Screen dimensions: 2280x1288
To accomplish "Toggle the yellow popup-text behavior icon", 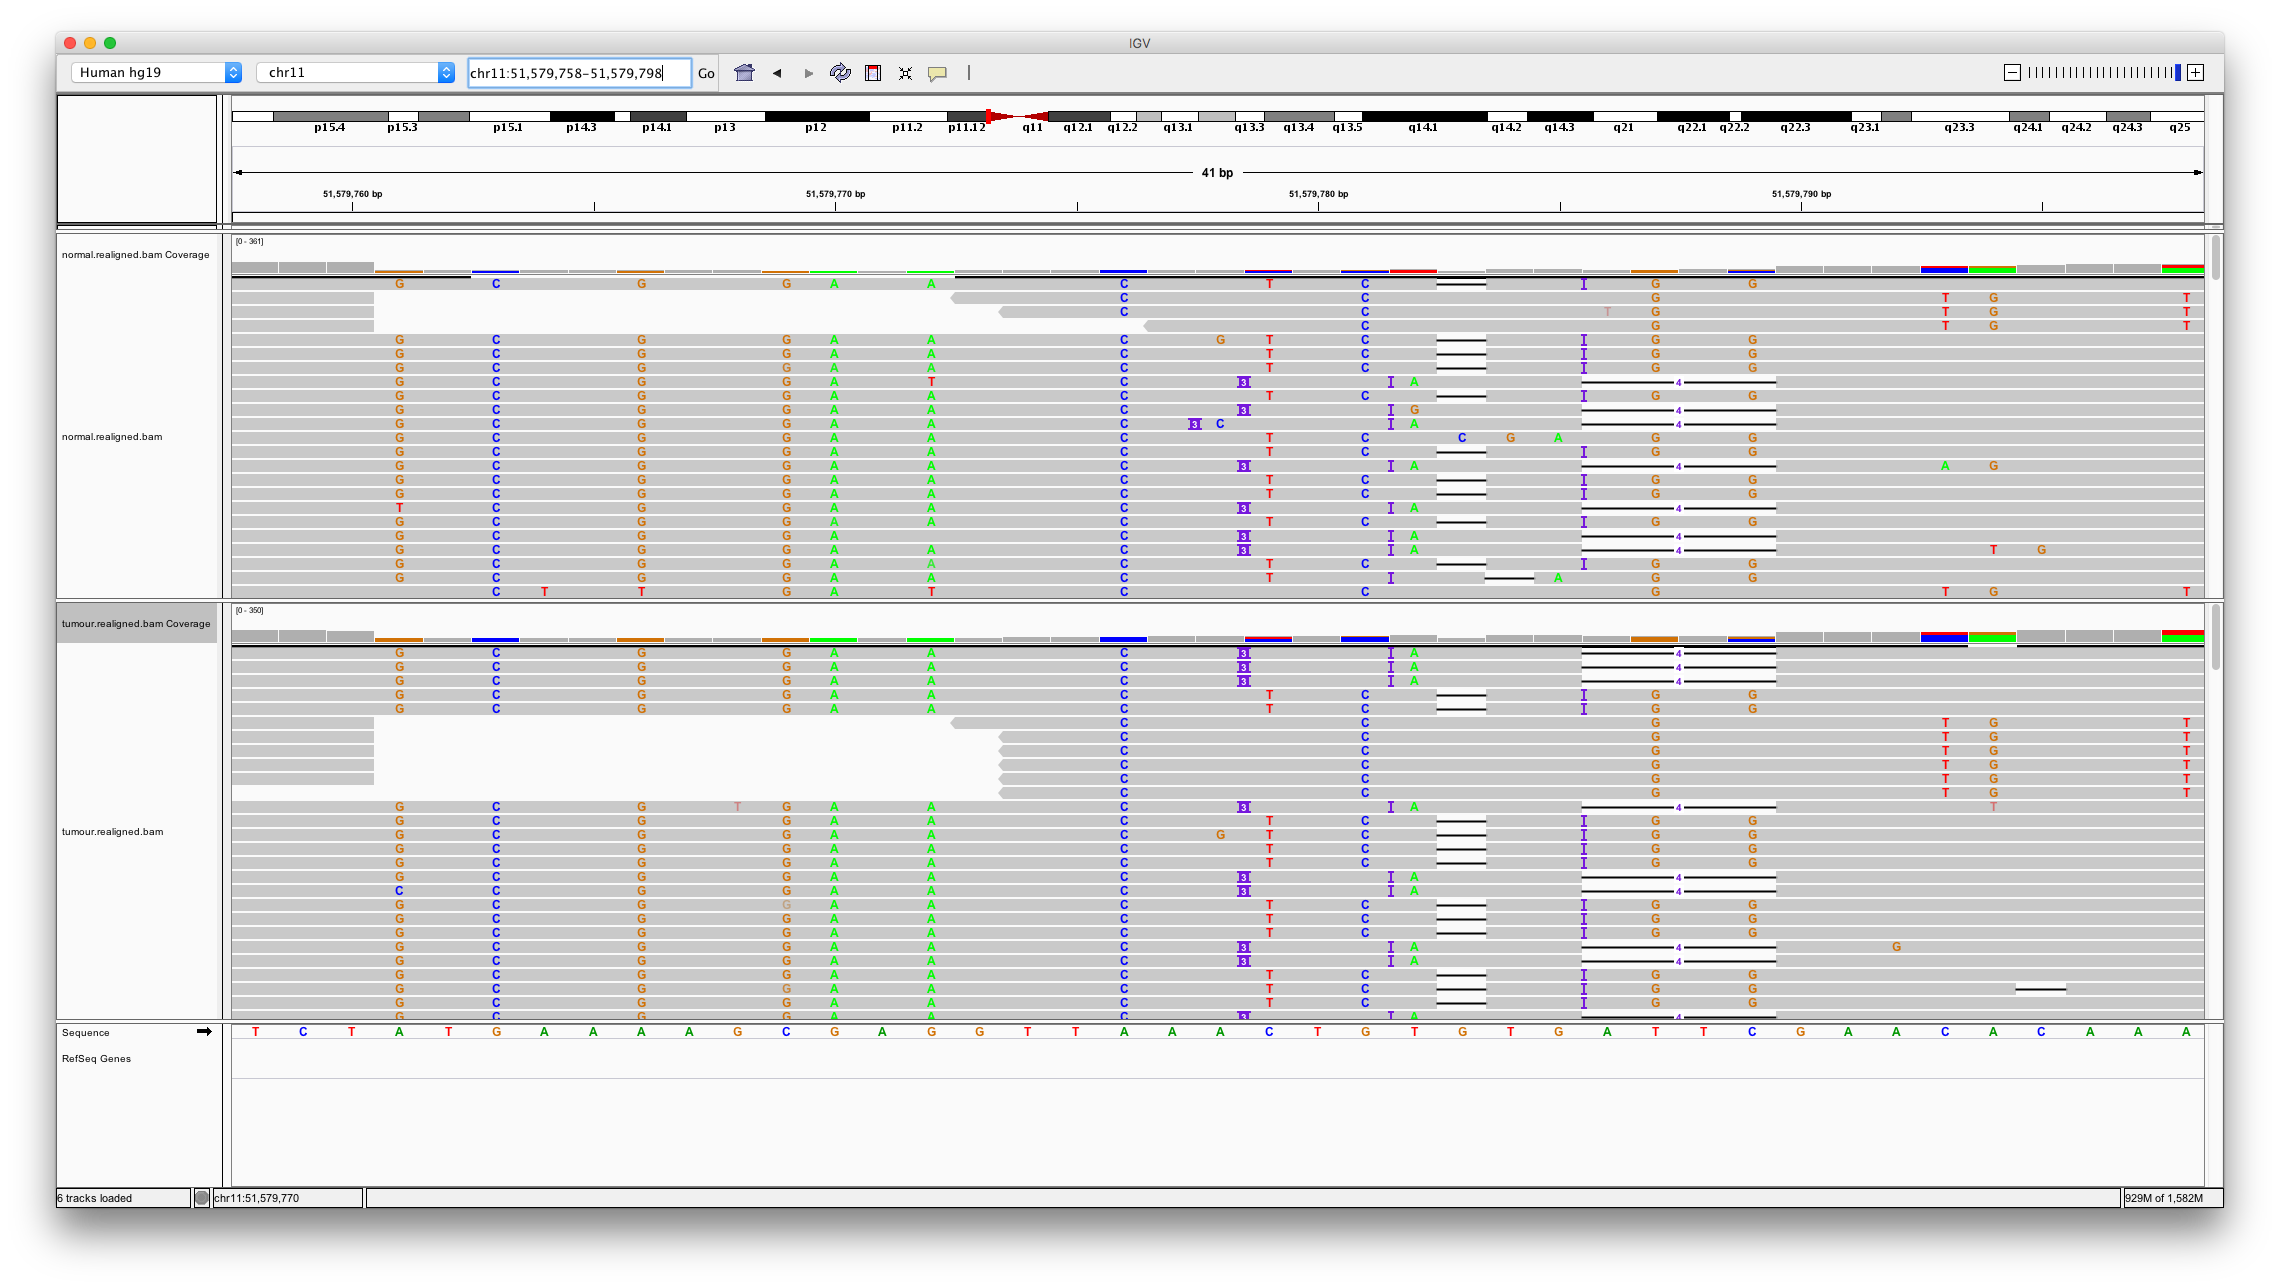I will click(x=937, y=72).
